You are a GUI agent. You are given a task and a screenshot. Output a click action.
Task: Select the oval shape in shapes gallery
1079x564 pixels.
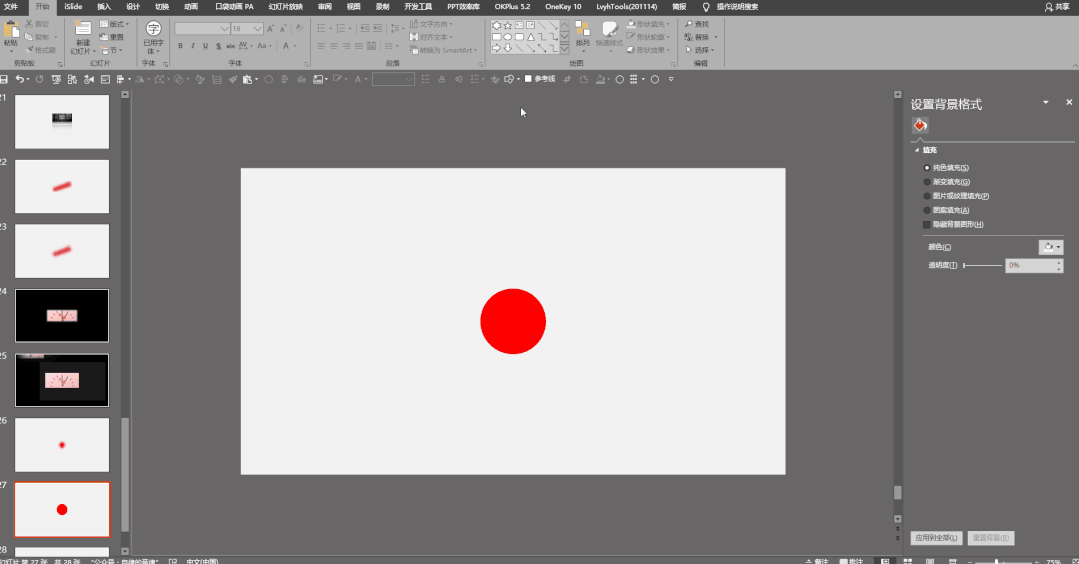[508, 36]
